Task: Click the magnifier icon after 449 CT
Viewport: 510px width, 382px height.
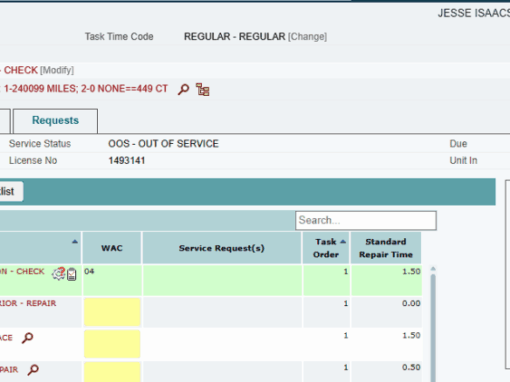Action: pos(183,89)
